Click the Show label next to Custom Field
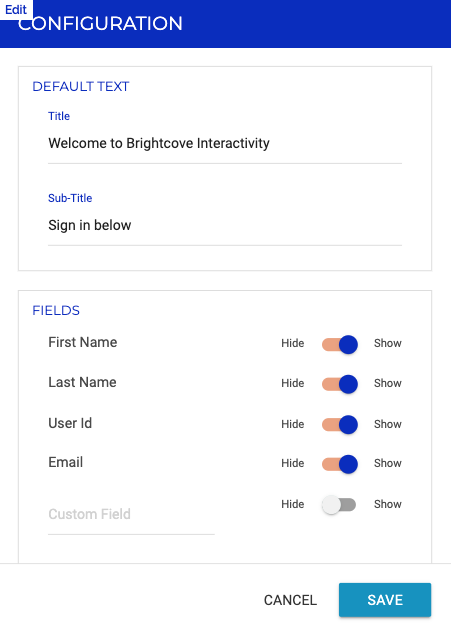Viewport: 451px width, 640px height. [x=388, y=504]
